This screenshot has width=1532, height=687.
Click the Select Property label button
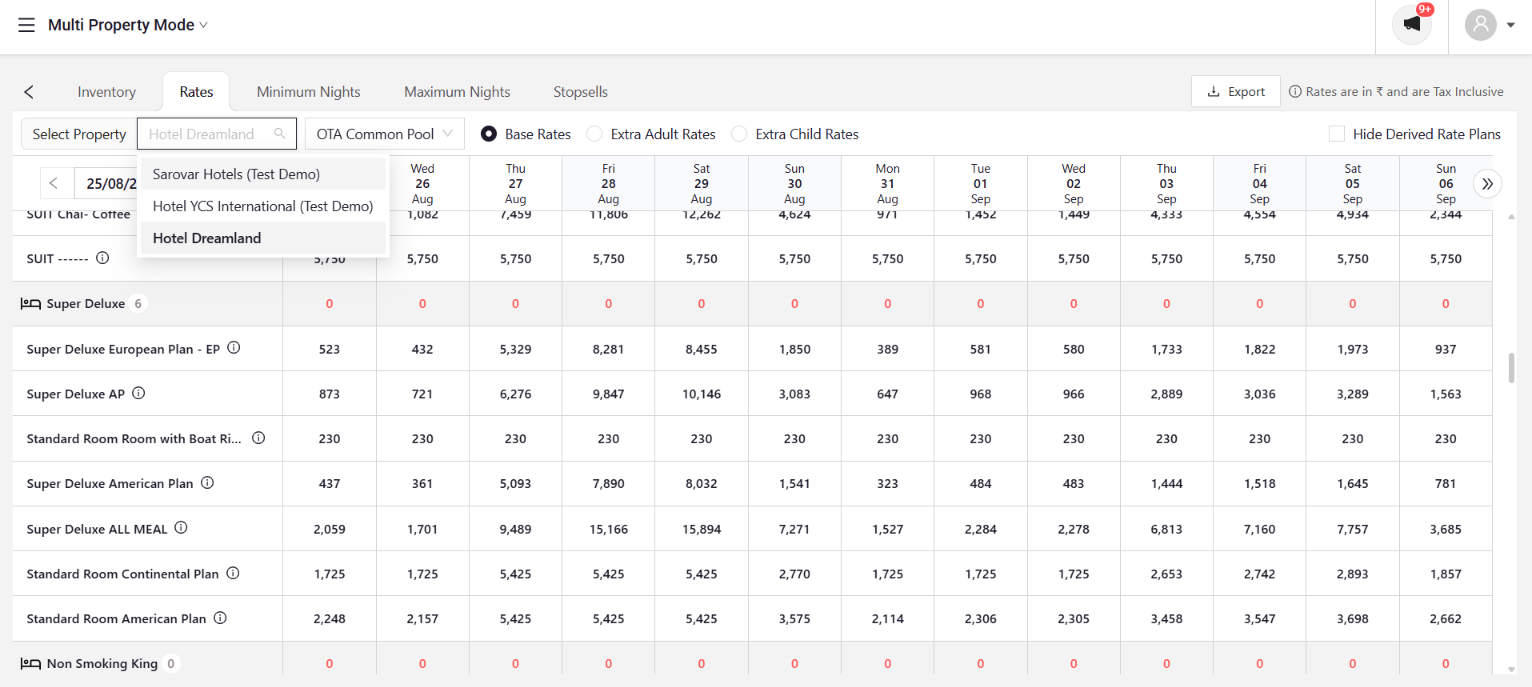pyautogui.click(x=79, y=134)
